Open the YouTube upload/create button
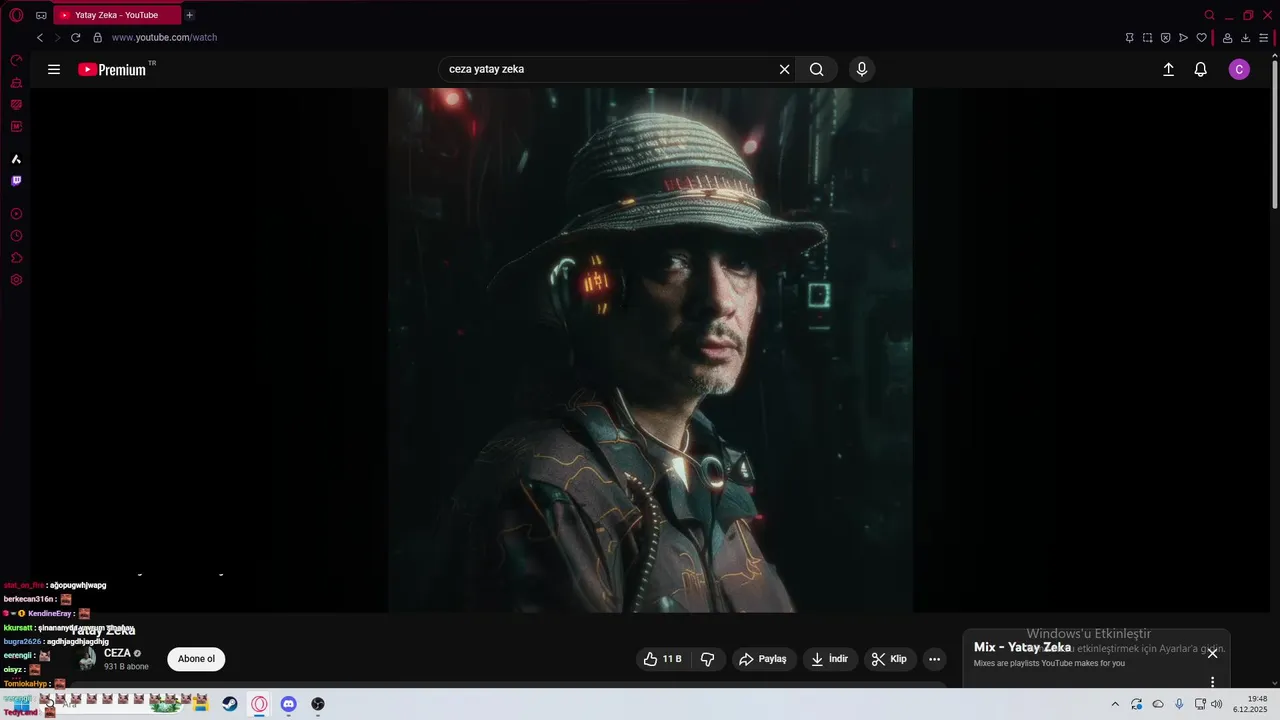The width and height of the screenshot is (1280, 720). click(x=1168, y=69)
